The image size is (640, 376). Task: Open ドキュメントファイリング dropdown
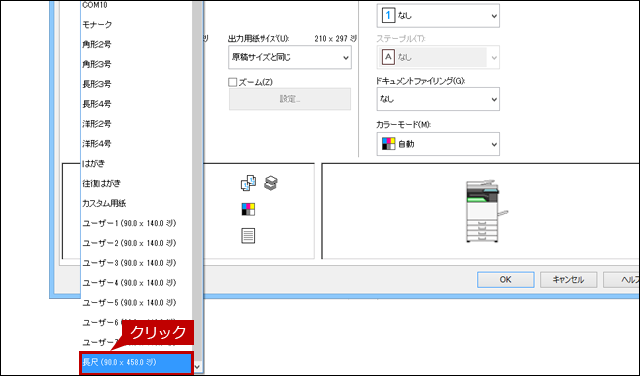438,99
